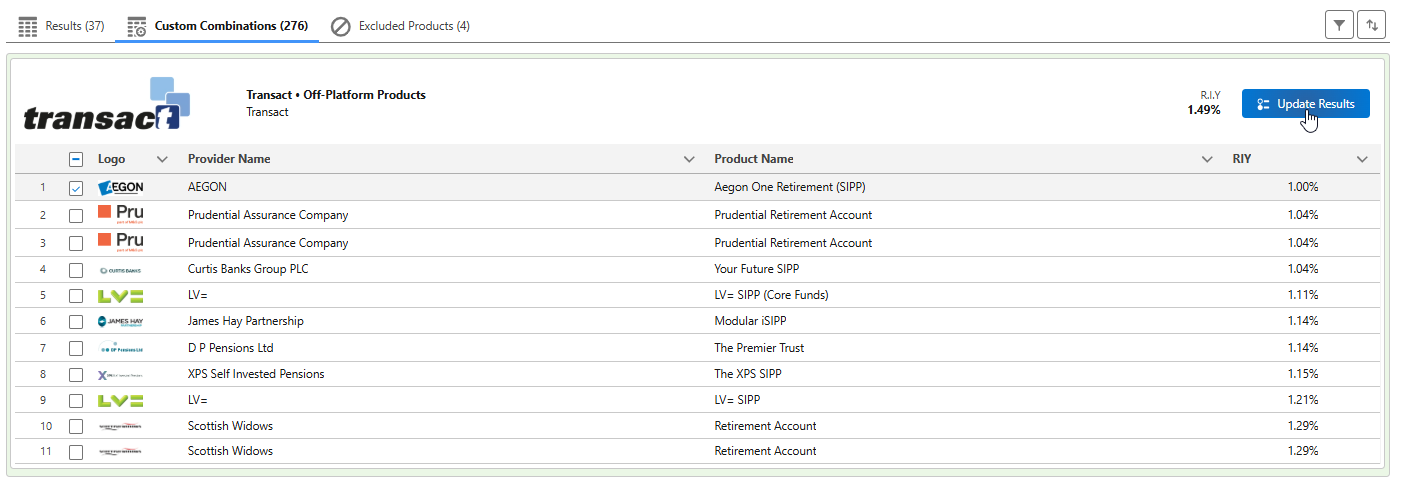Click the sort arrows icon
The height and width of the screenshot is (485, 1402).
click(1372, 25)
